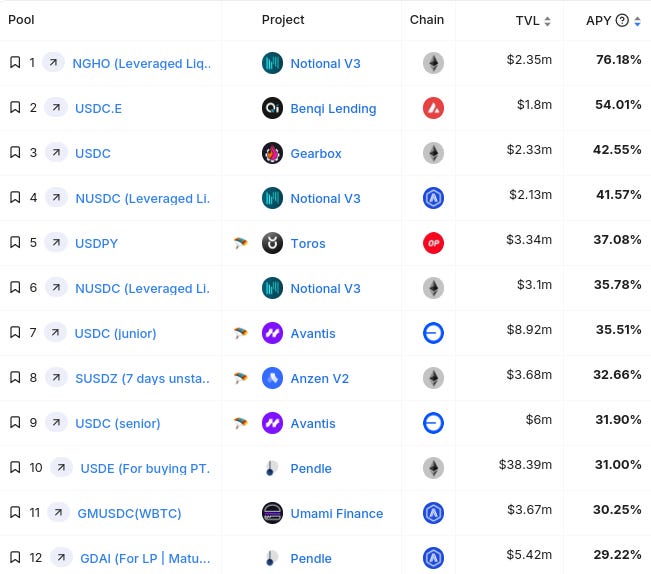Bookmark the USDC.E pool in row 2
The image size is (651, 574).
(15, 107)
